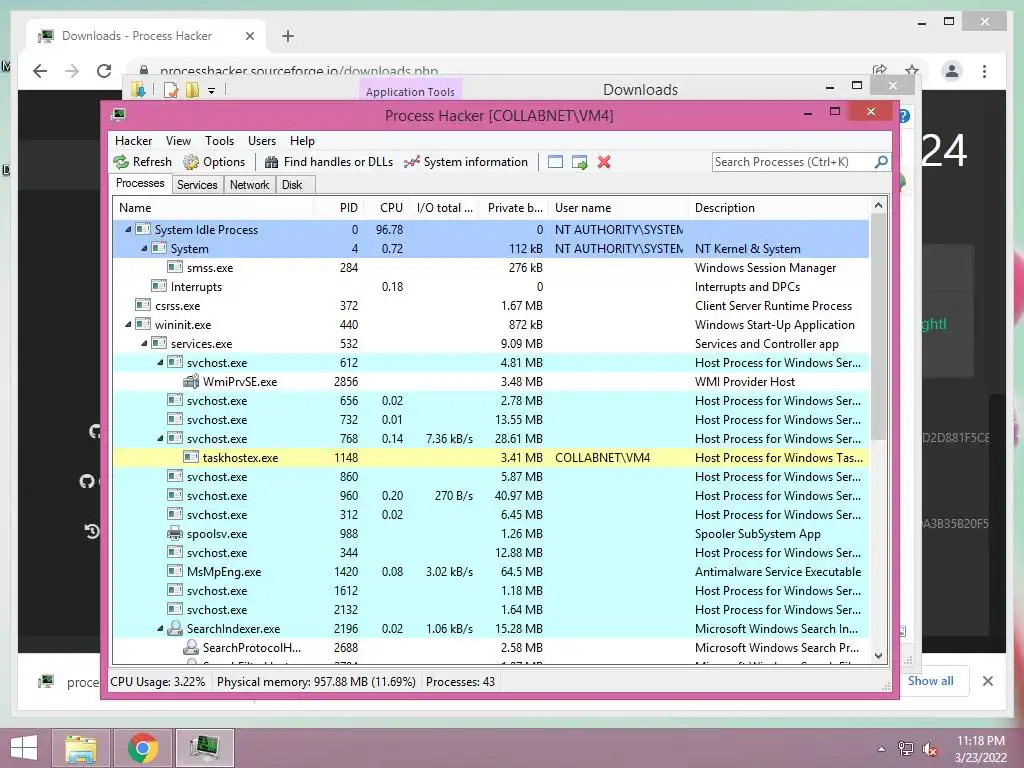Click the SearchIndexer.exe icon

tap(174, 628)
